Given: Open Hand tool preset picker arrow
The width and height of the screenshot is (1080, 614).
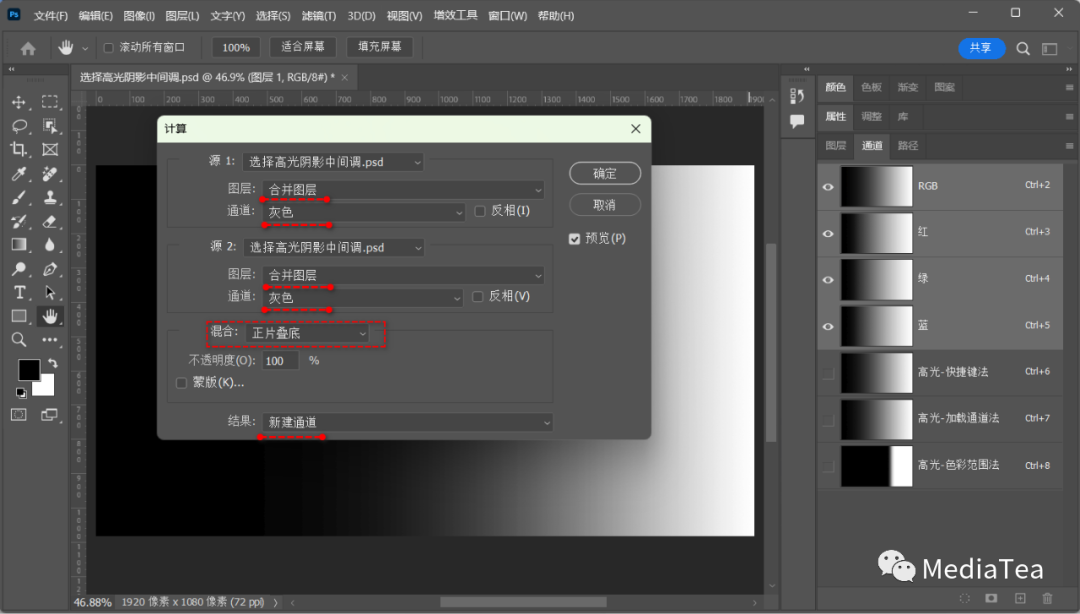Looking at the screenshot, I should [85, 48].
